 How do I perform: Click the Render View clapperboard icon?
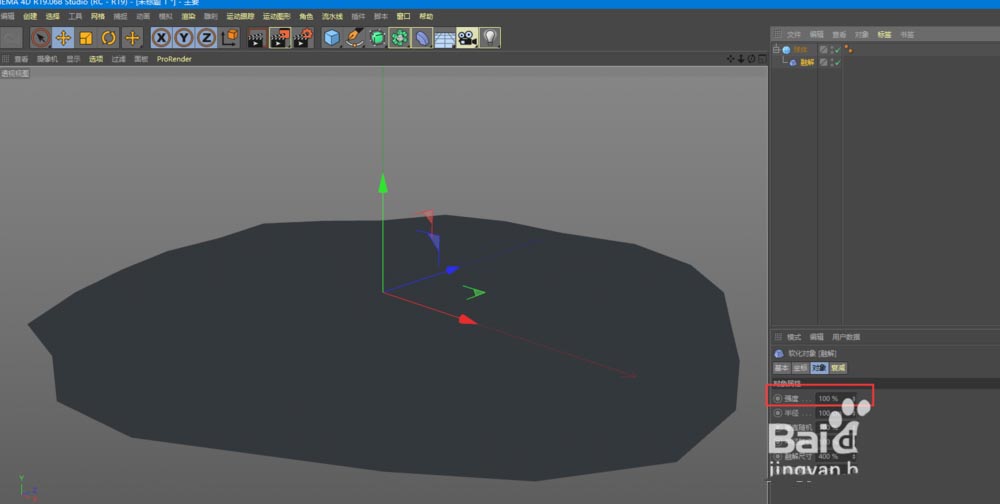[256, 38]
